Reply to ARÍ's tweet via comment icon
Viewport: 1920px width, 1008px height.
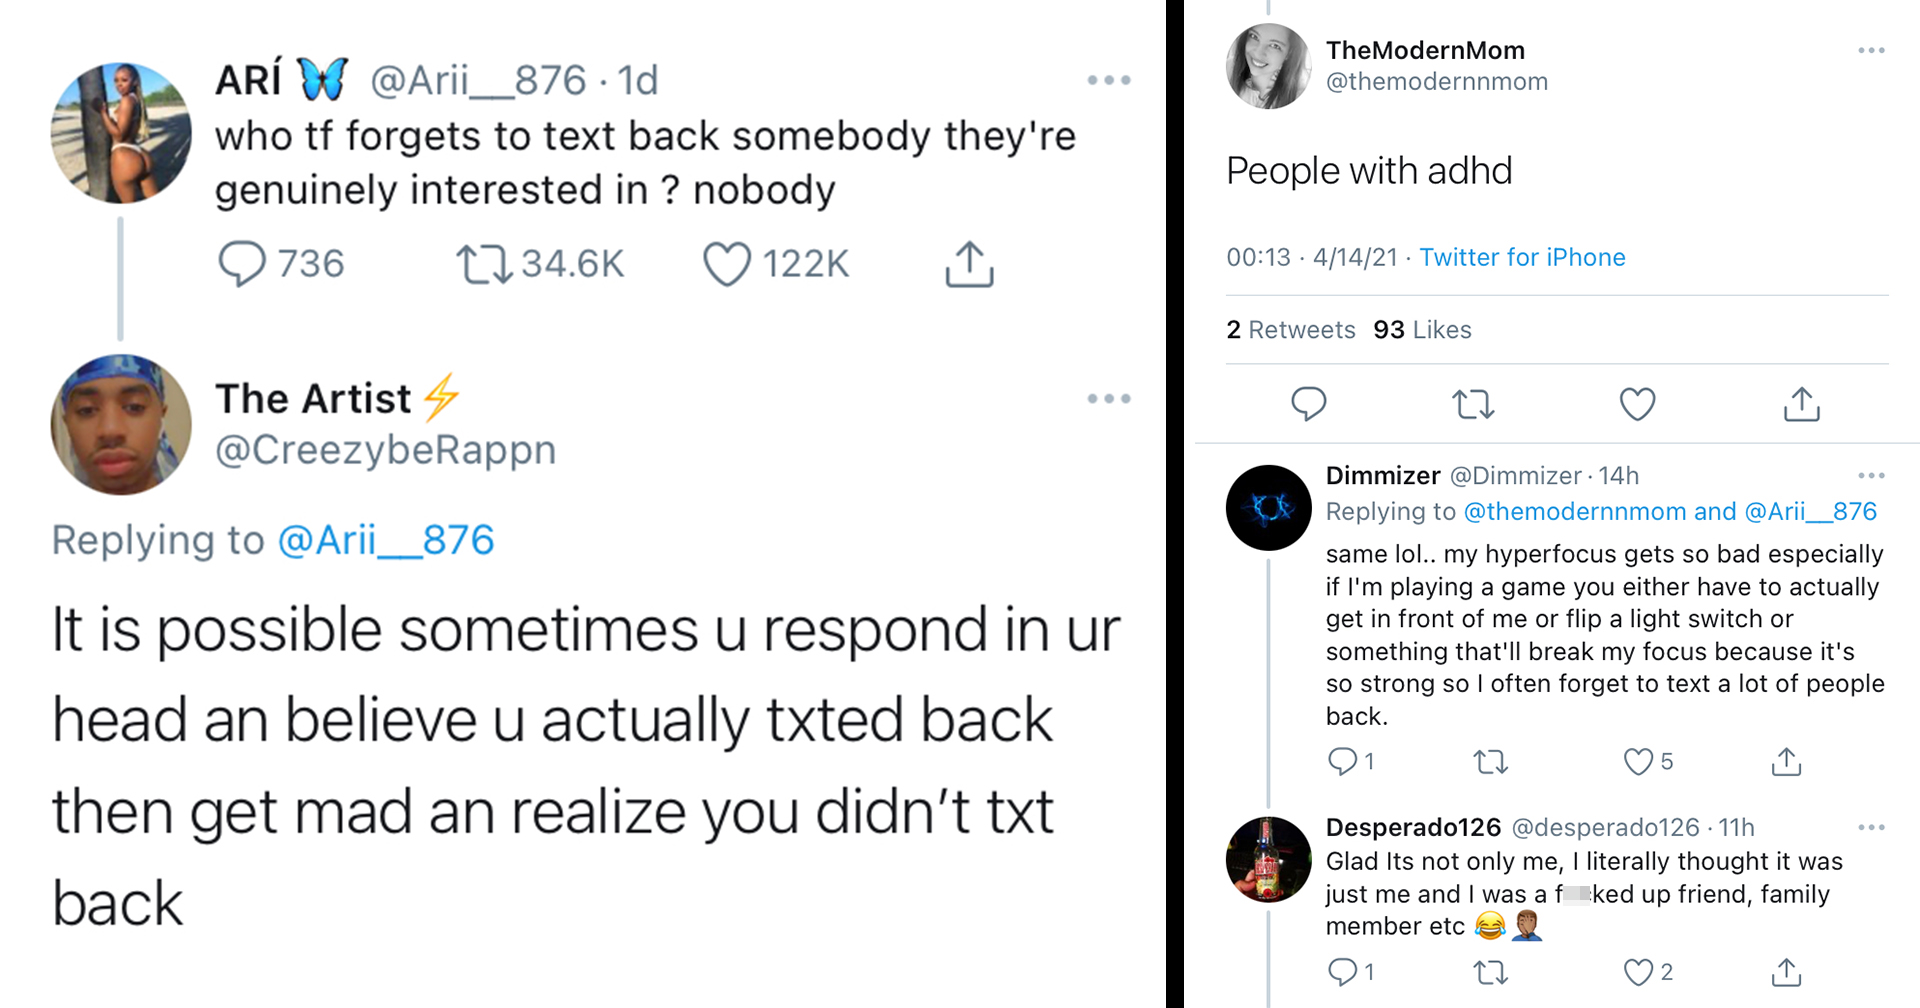click(x=241, y=264)
